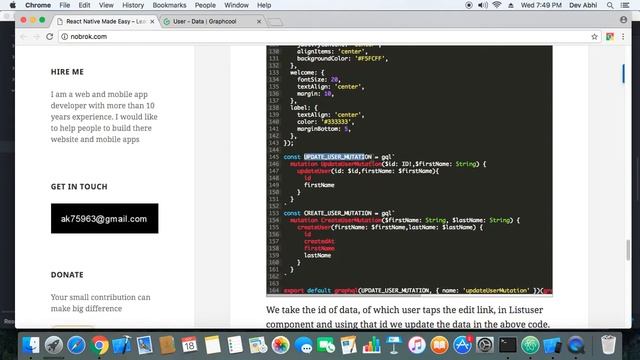The width and height of the screenshot is (640, 360).
Task: Open Trash from the Dock
Action: [608, 345]
